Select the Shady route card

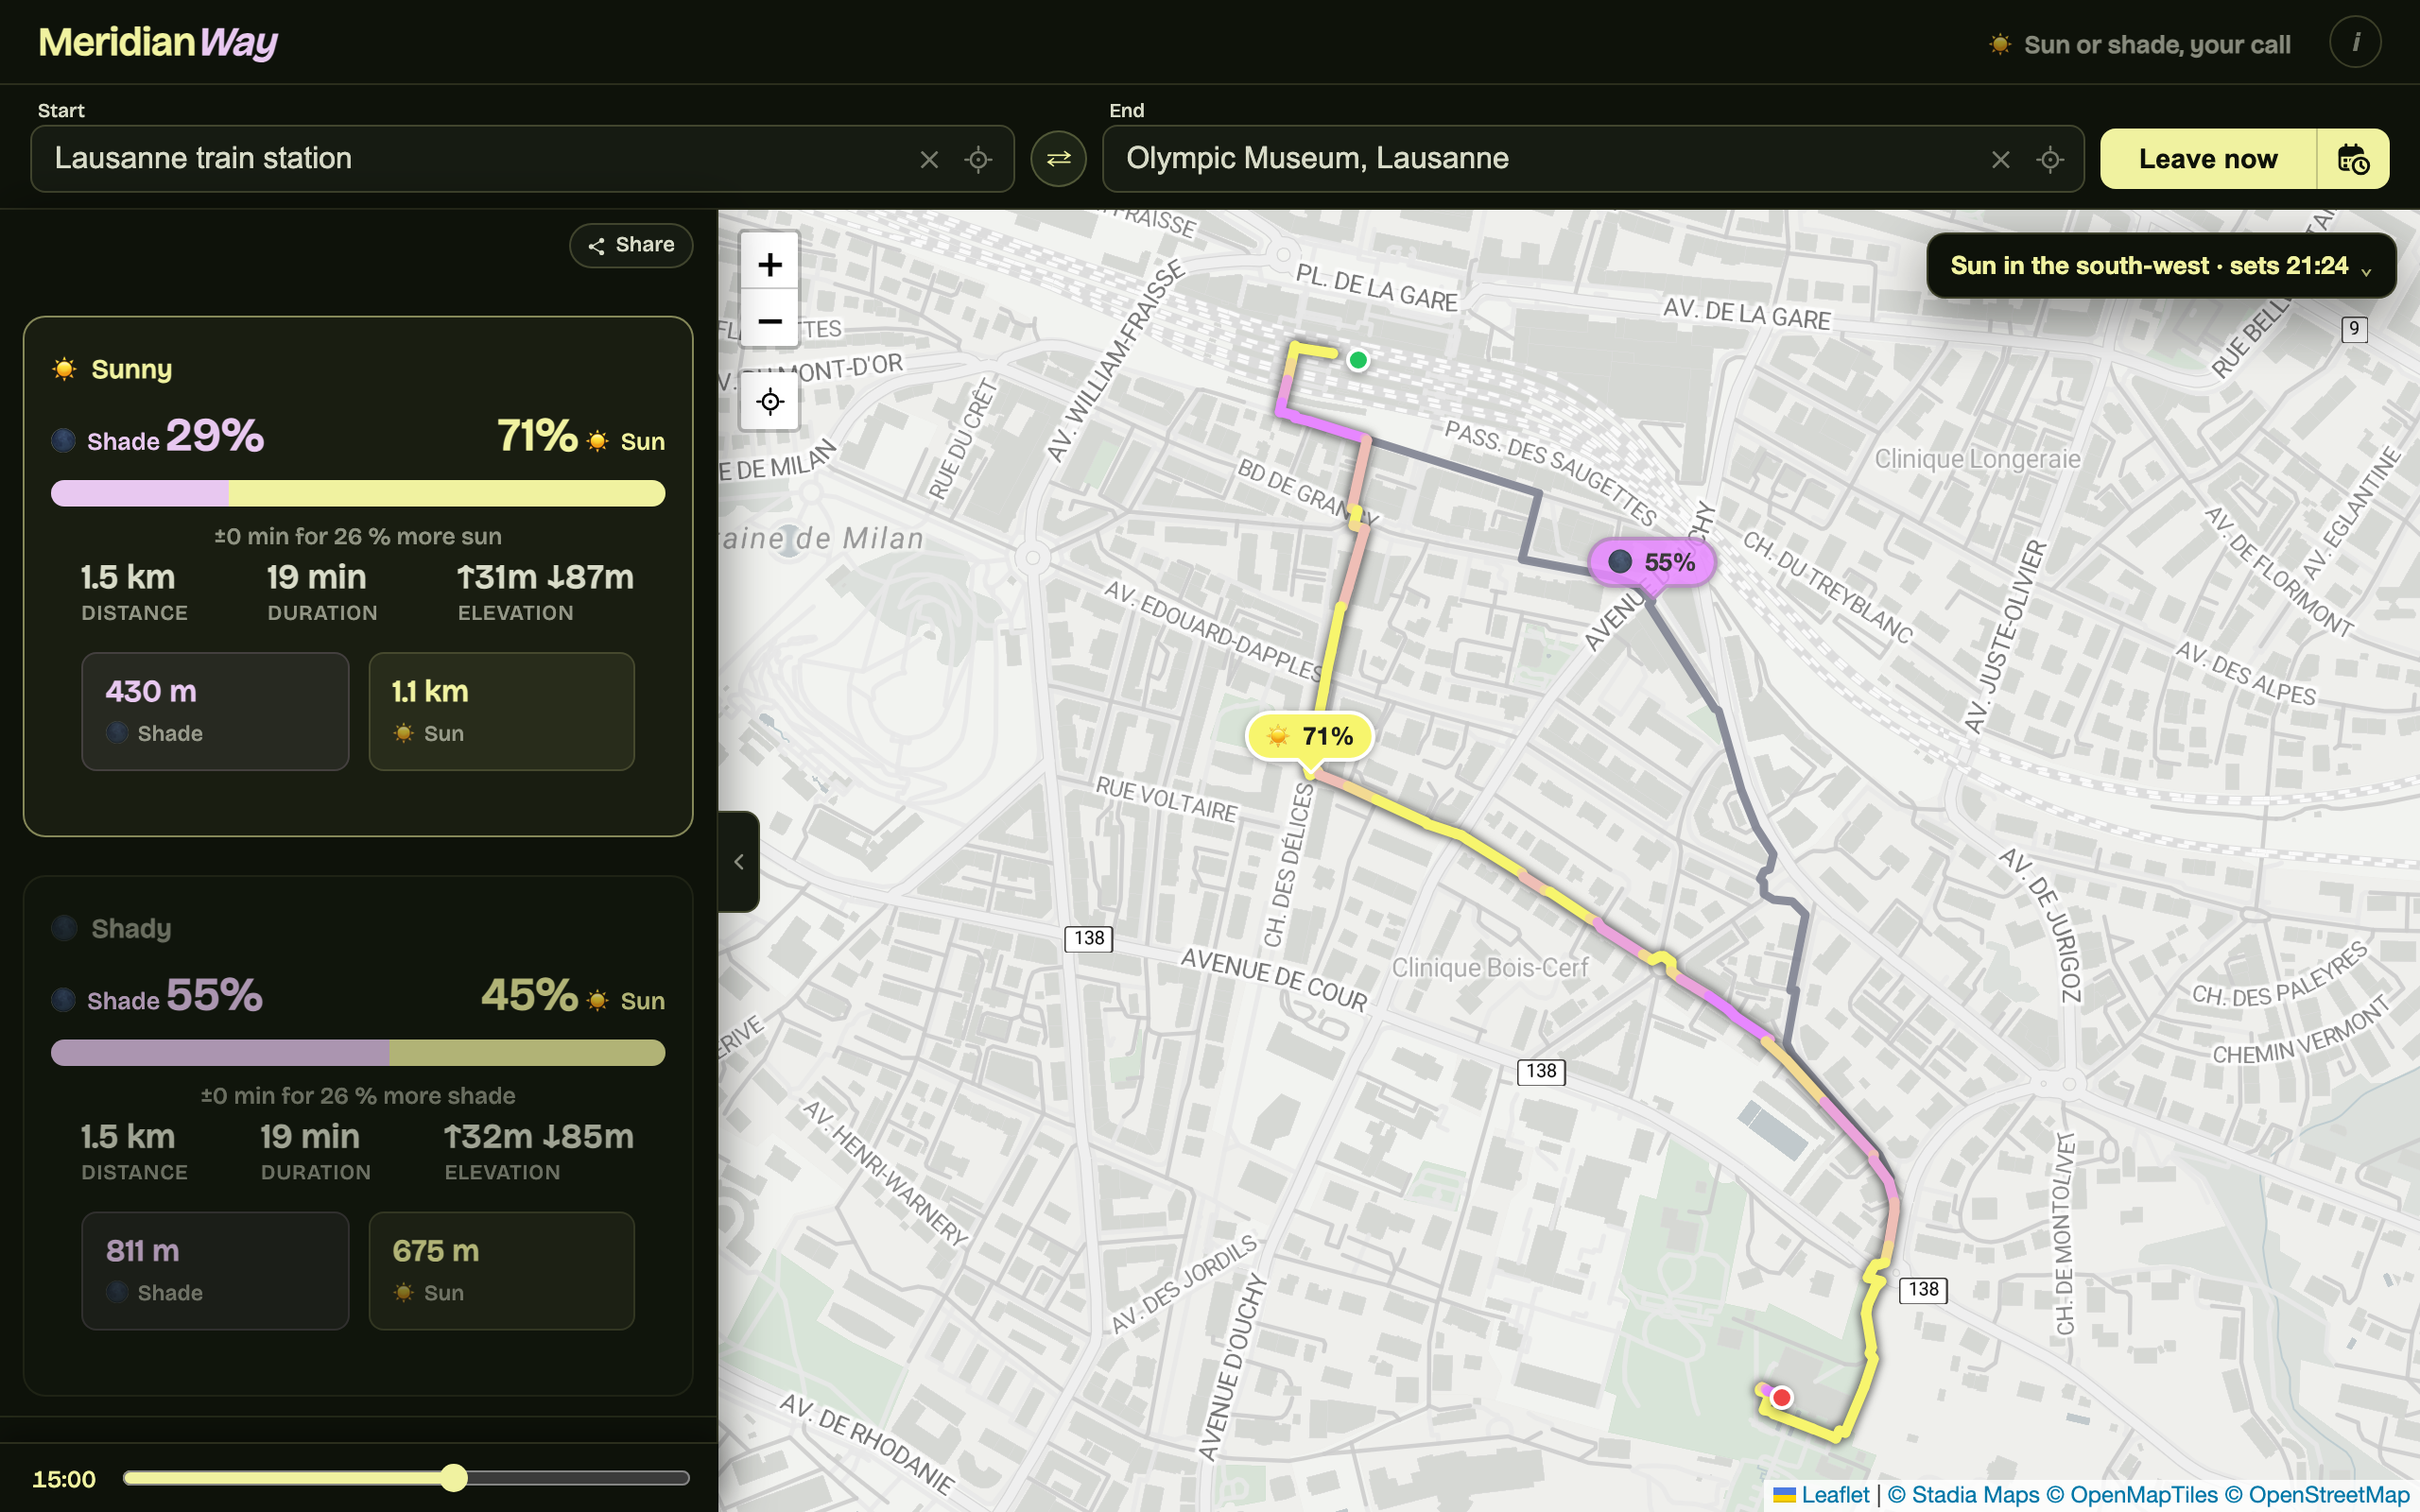(358, 1136)
